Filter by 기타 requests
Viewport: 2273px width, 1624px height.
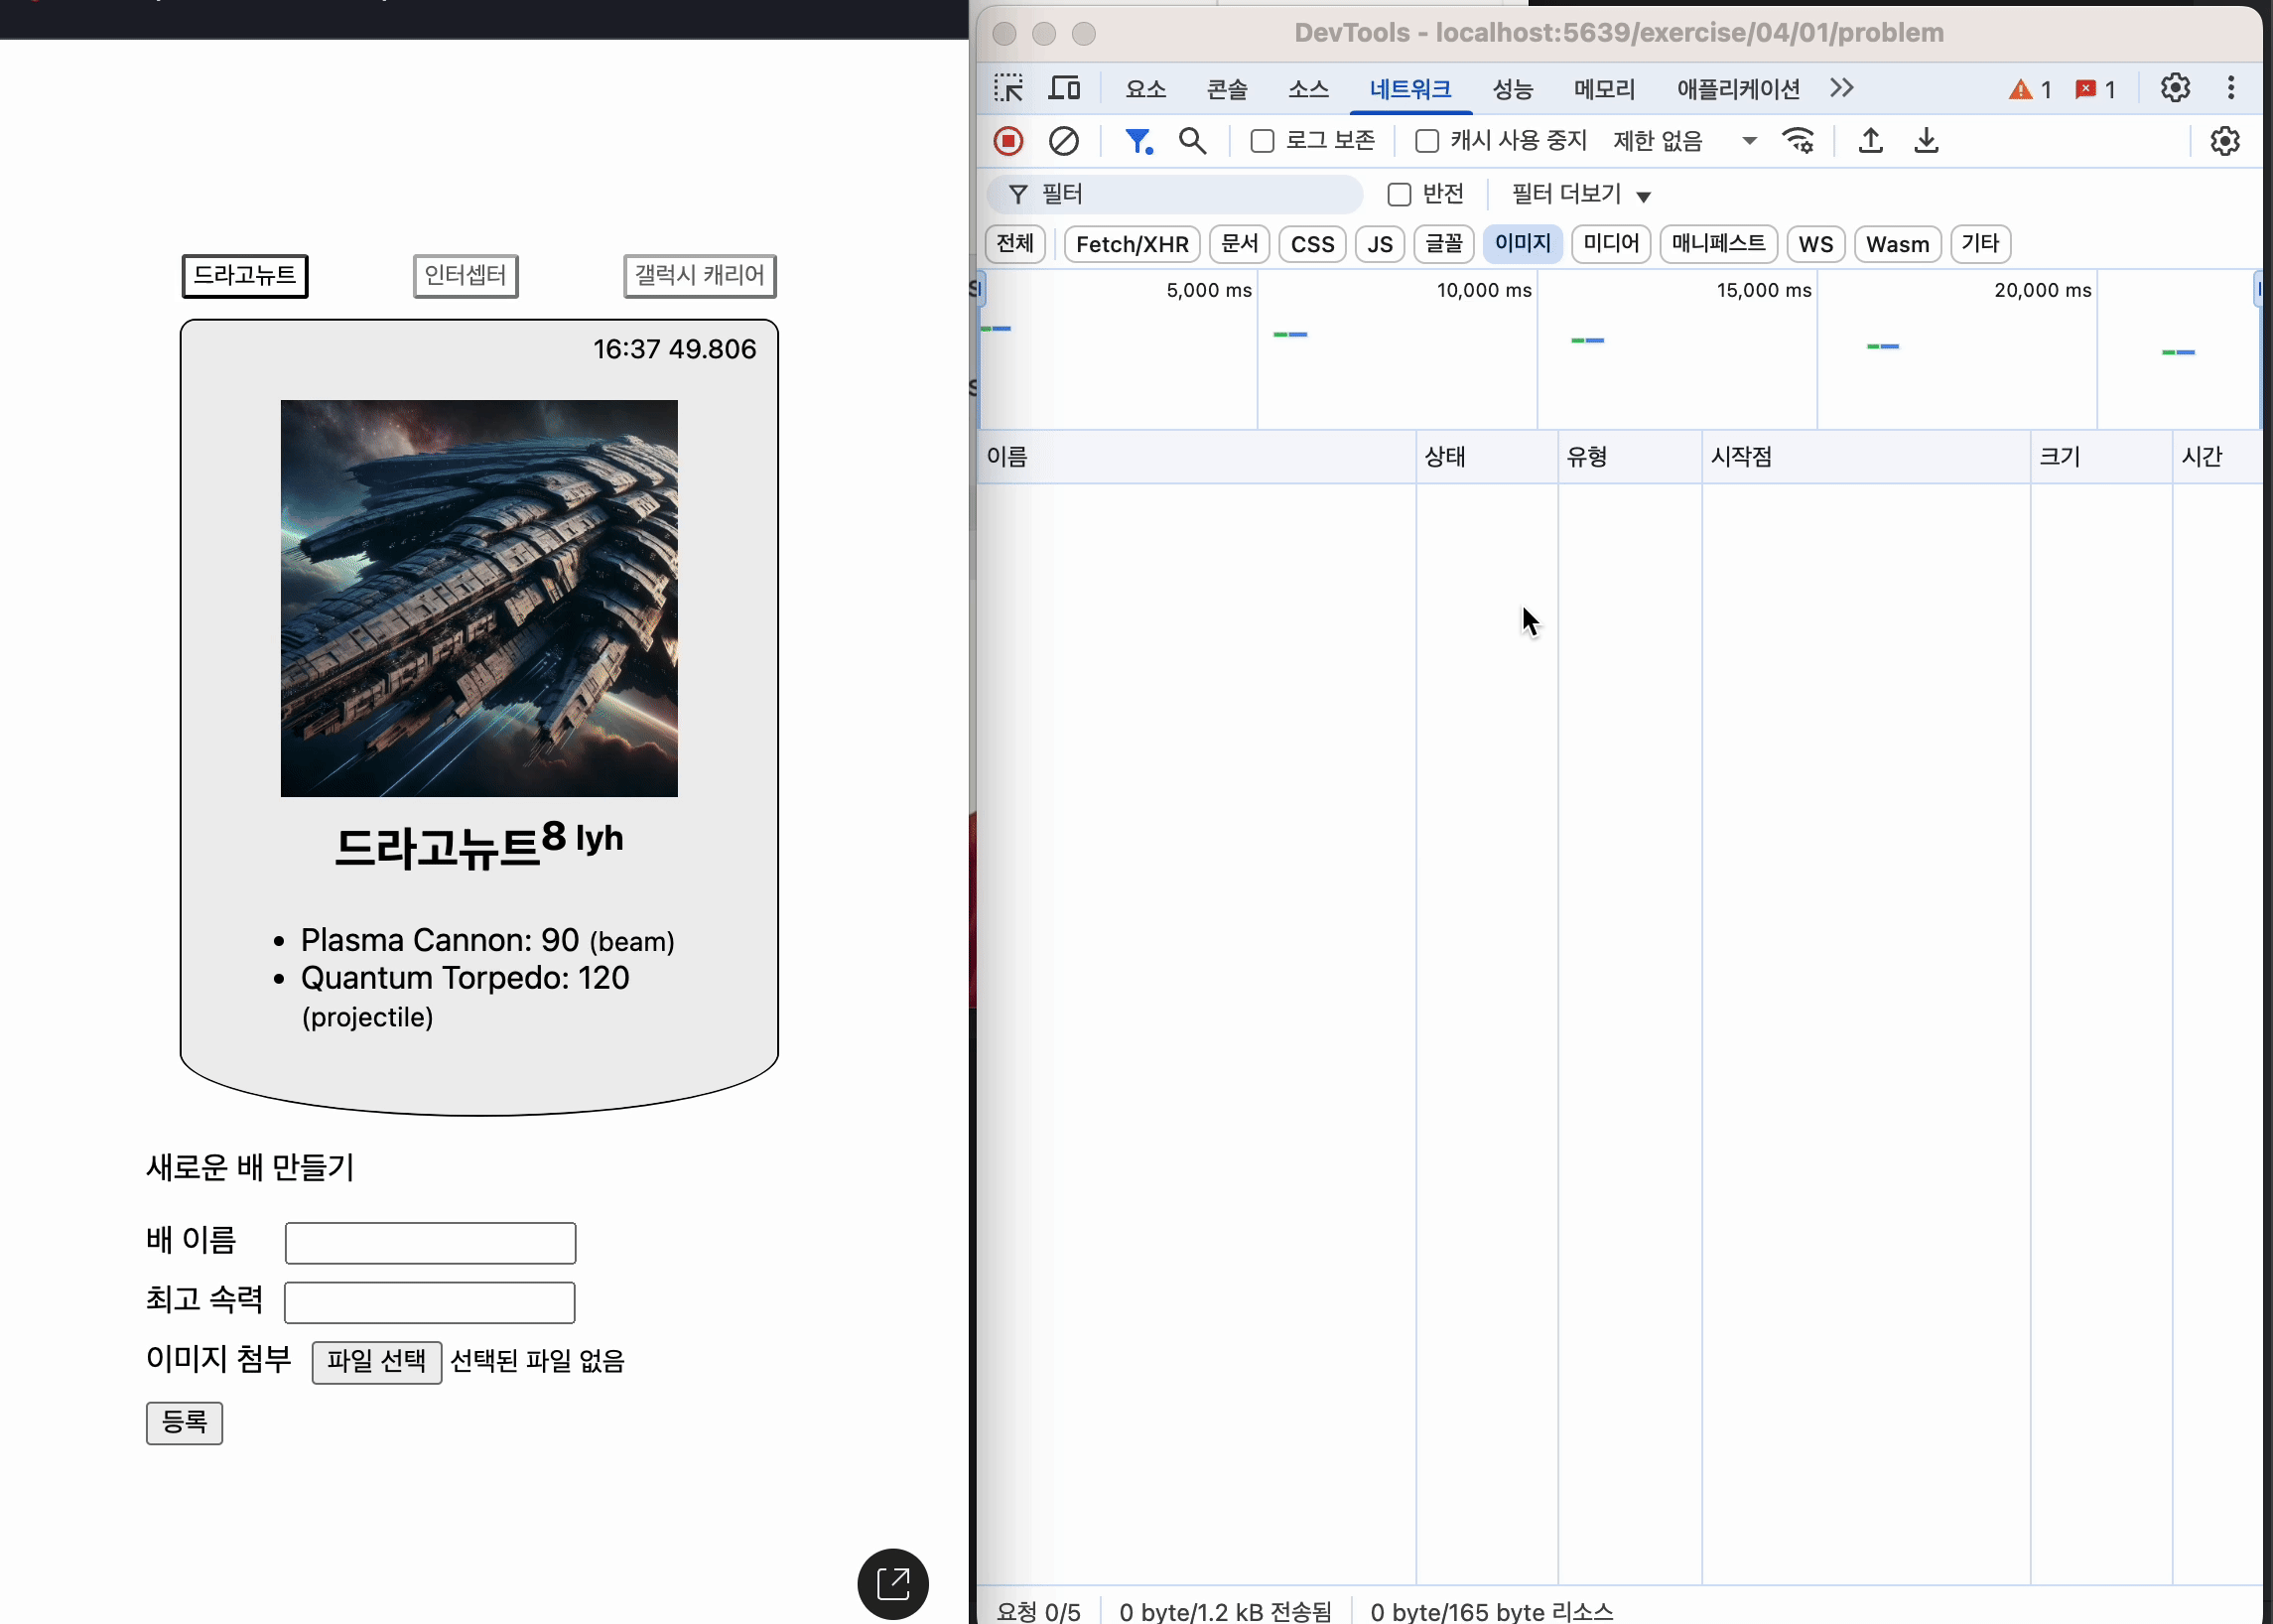tap(1980, 244)
